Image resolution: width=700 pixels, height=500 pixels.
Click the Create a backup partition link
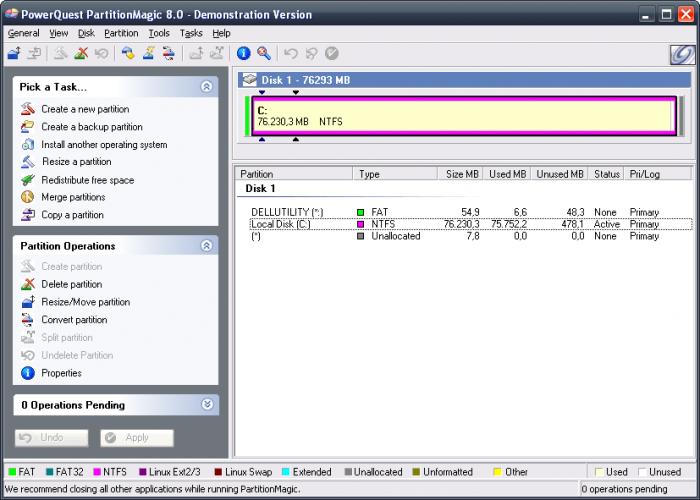pos(91,127)
